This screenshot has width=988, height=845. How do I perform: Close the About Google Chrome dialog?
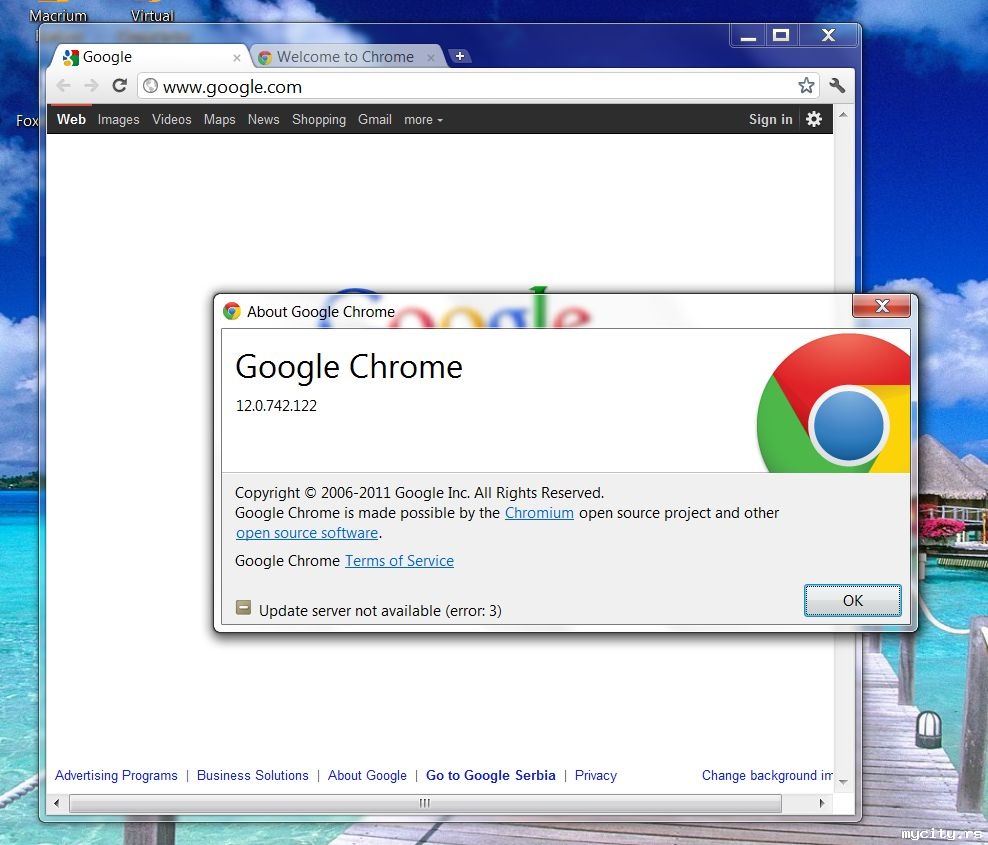882,306
